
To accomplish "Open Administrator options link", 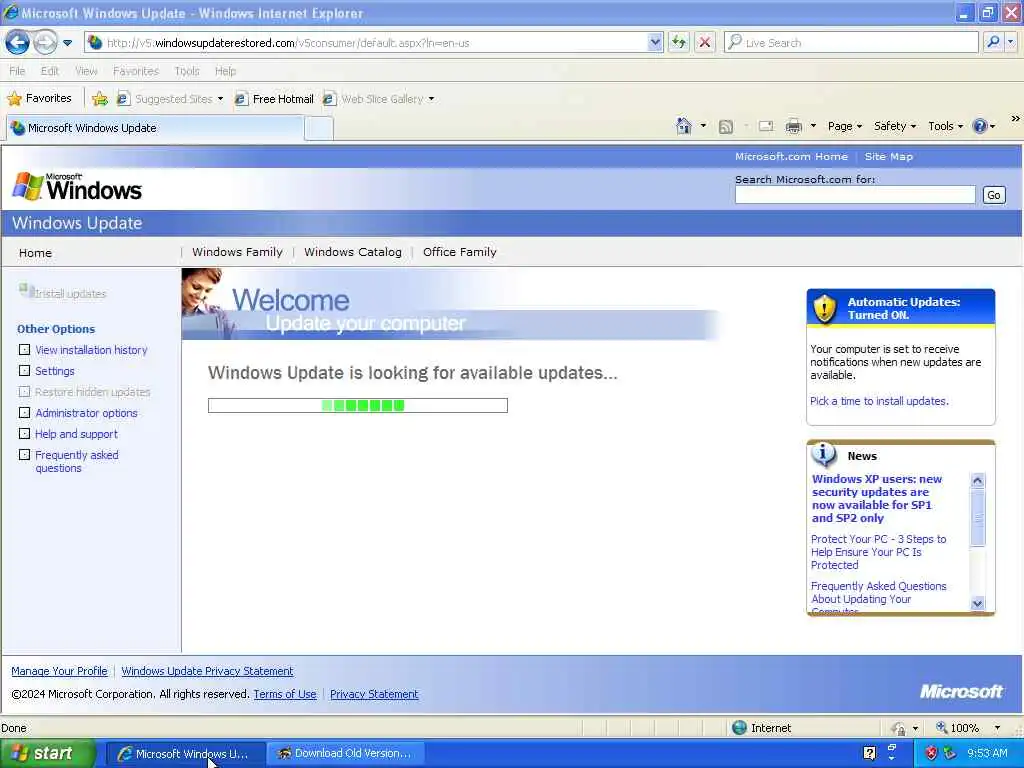I will 86,413.
